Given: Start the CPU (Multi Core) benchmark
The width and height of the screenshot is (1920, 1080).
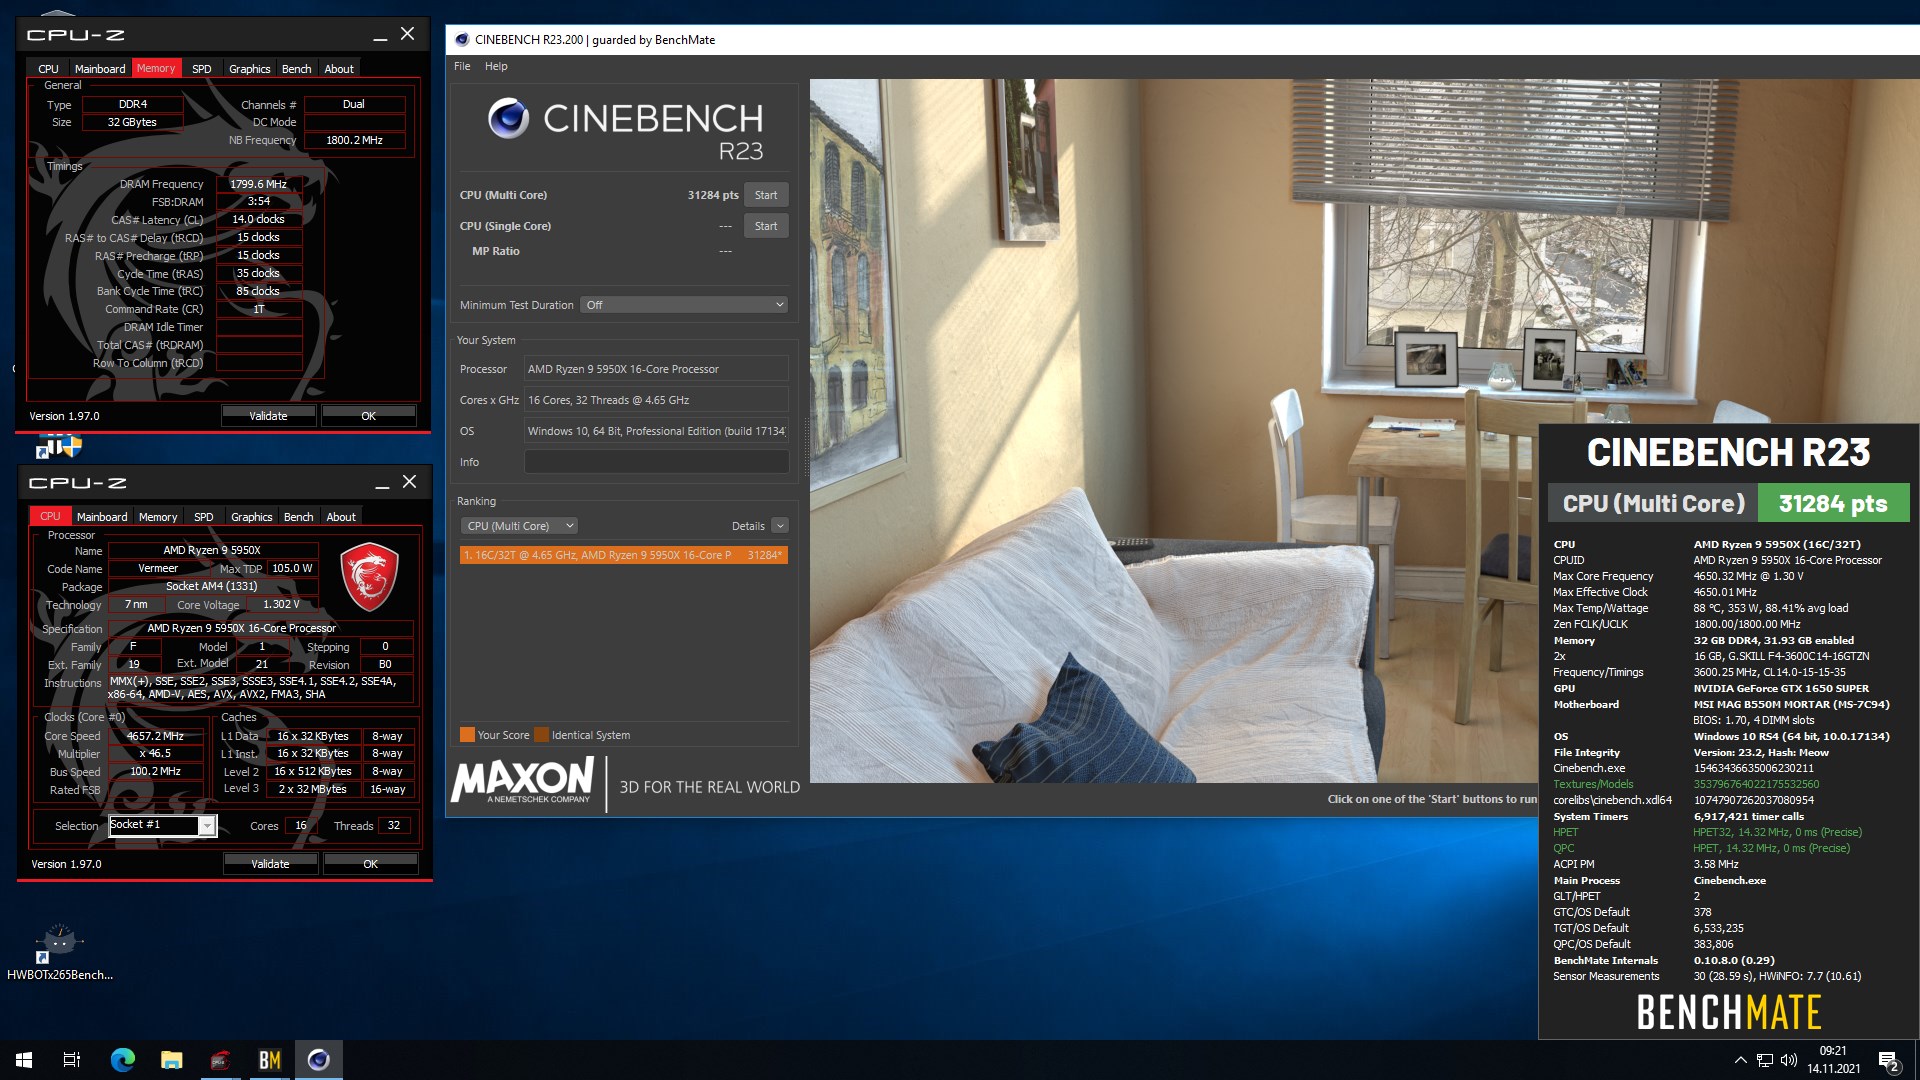Looking at the screenshot, I should [x=766, y=195].
